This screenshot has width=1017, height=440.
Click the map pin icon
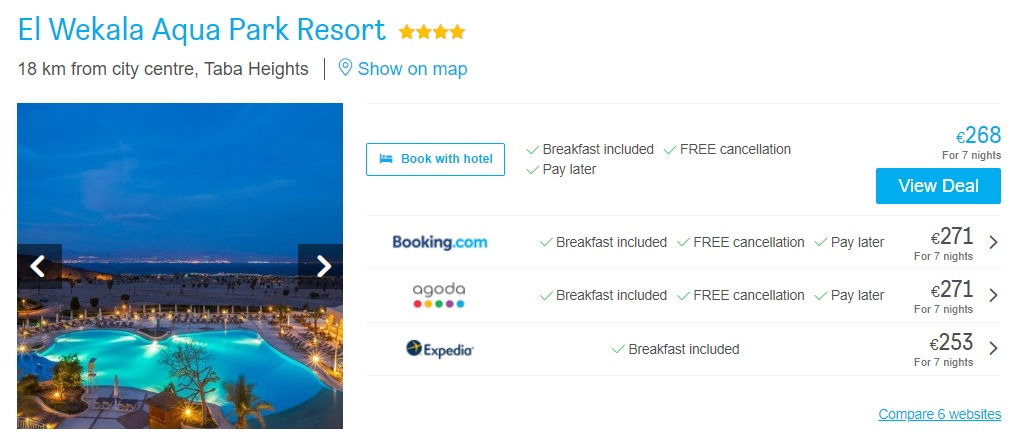pos(345,68)
